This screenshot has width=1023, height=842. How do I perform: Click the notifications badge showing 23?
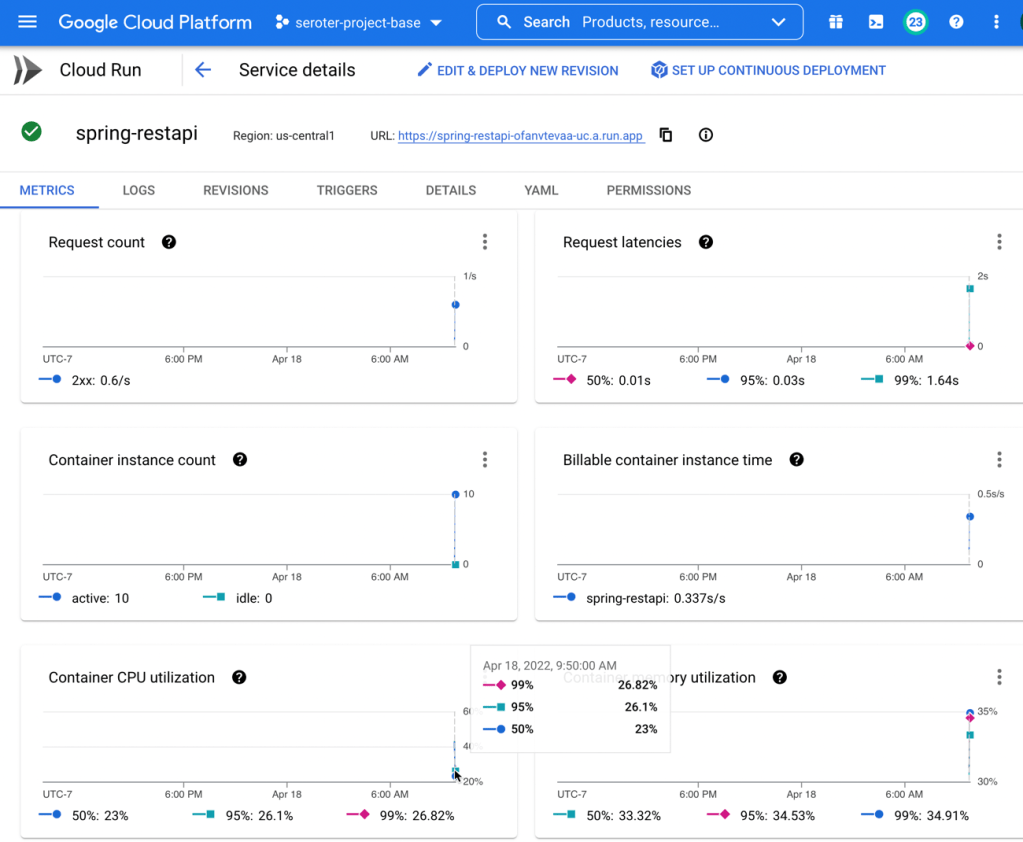point(915,22)
